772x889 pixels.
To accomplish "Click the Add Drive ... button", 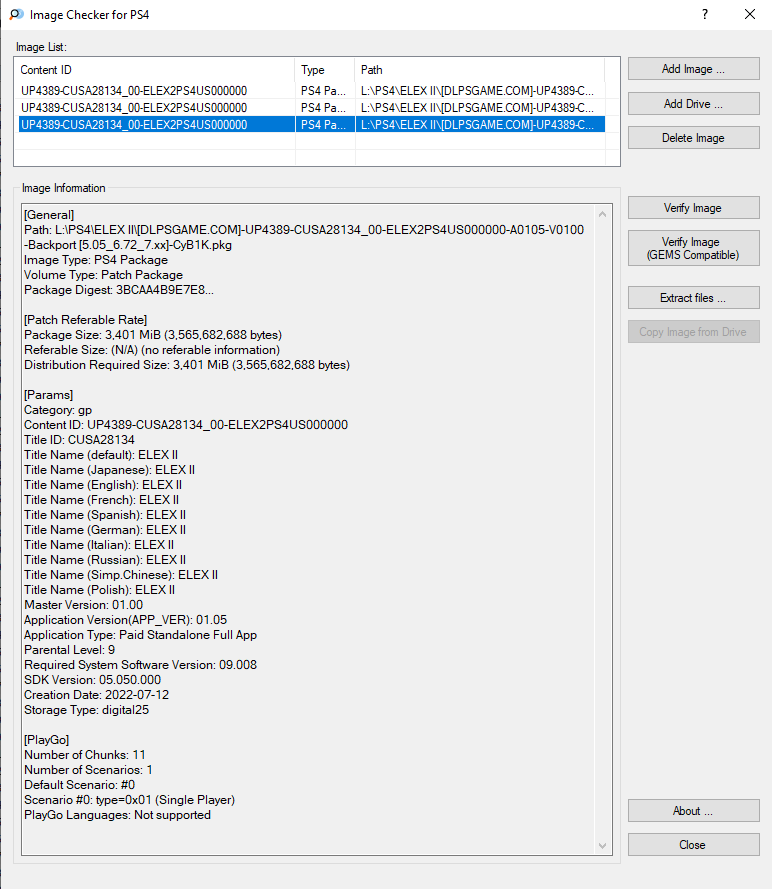I will point(693,104).
